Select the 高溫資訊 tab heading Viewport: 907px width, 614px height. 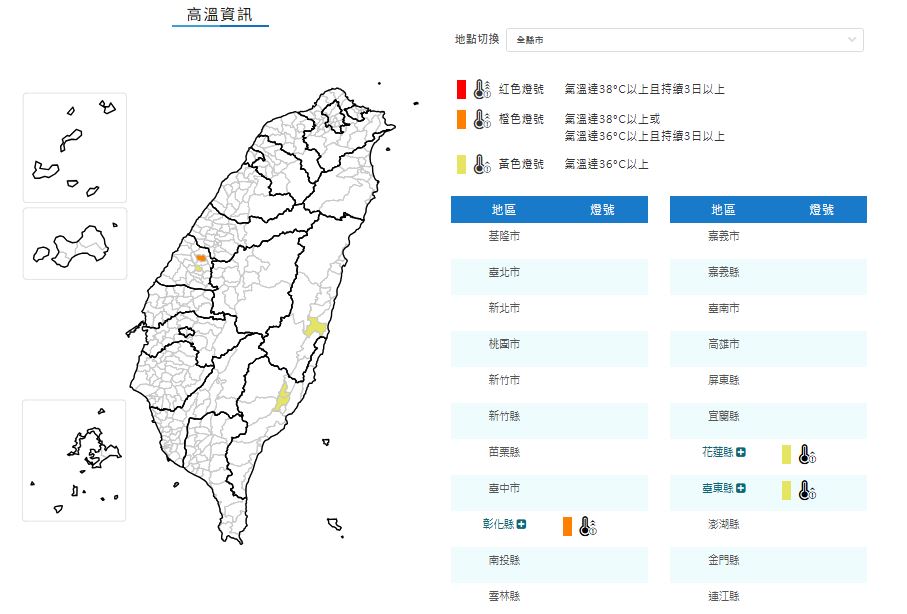pyautogui.click(x=220, y=14)
